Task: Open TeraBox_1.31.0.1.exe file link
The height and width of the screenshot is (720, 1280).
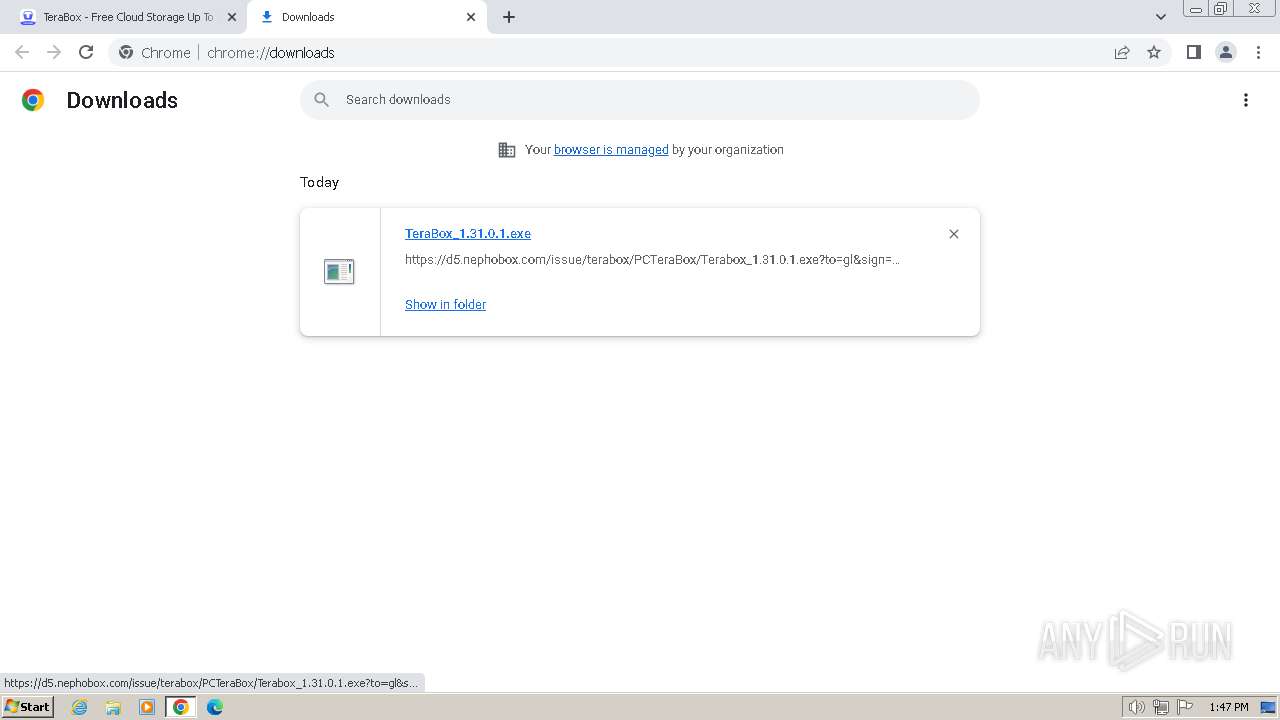Action: (468, 233)
